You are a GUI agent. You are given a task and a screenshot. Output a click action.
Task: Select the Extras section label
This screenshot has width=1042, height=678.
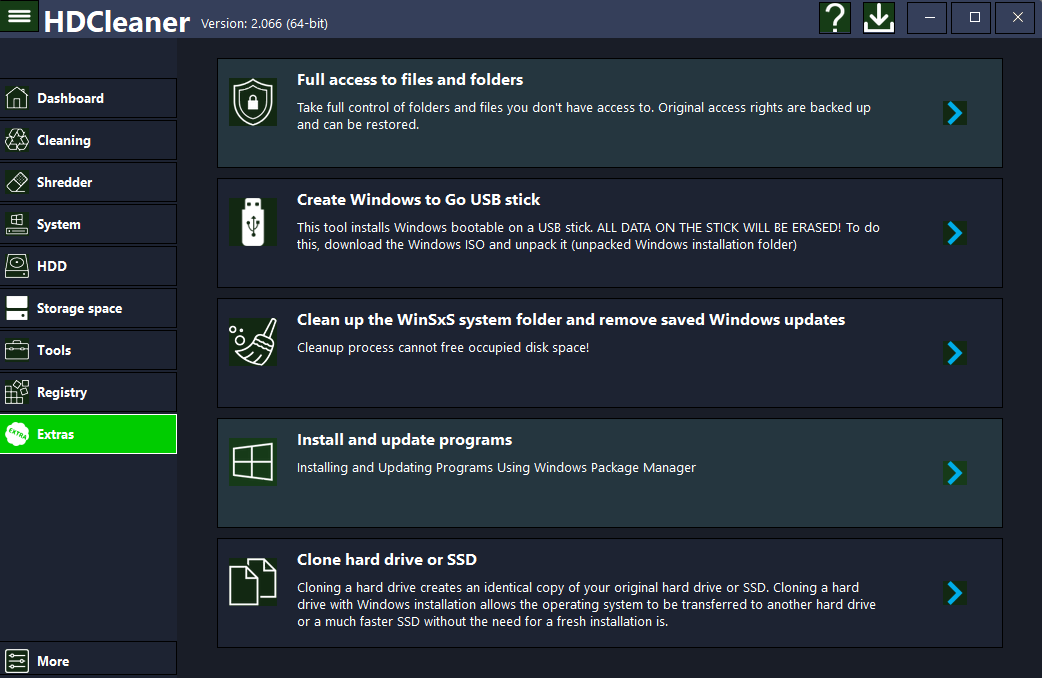(x=55, y=434)
